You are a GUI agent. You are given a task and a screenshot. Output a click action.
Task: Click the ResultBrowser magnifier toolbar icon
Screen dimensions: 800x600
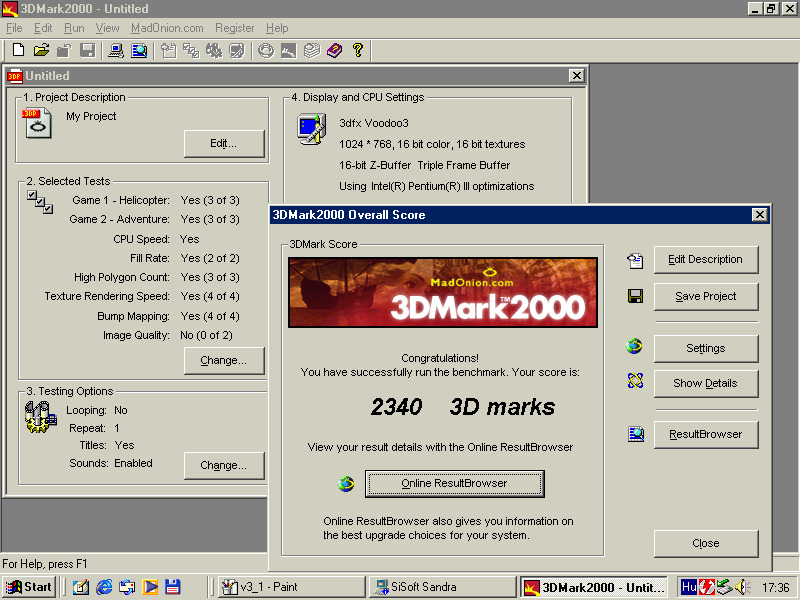139,50
